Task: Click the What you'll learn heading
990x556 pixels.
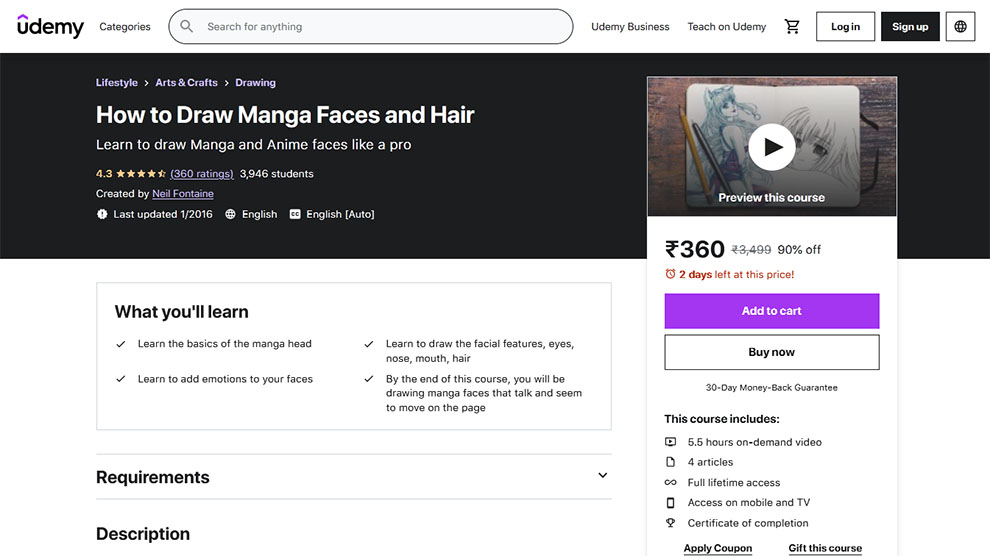Action: (182, 312)
